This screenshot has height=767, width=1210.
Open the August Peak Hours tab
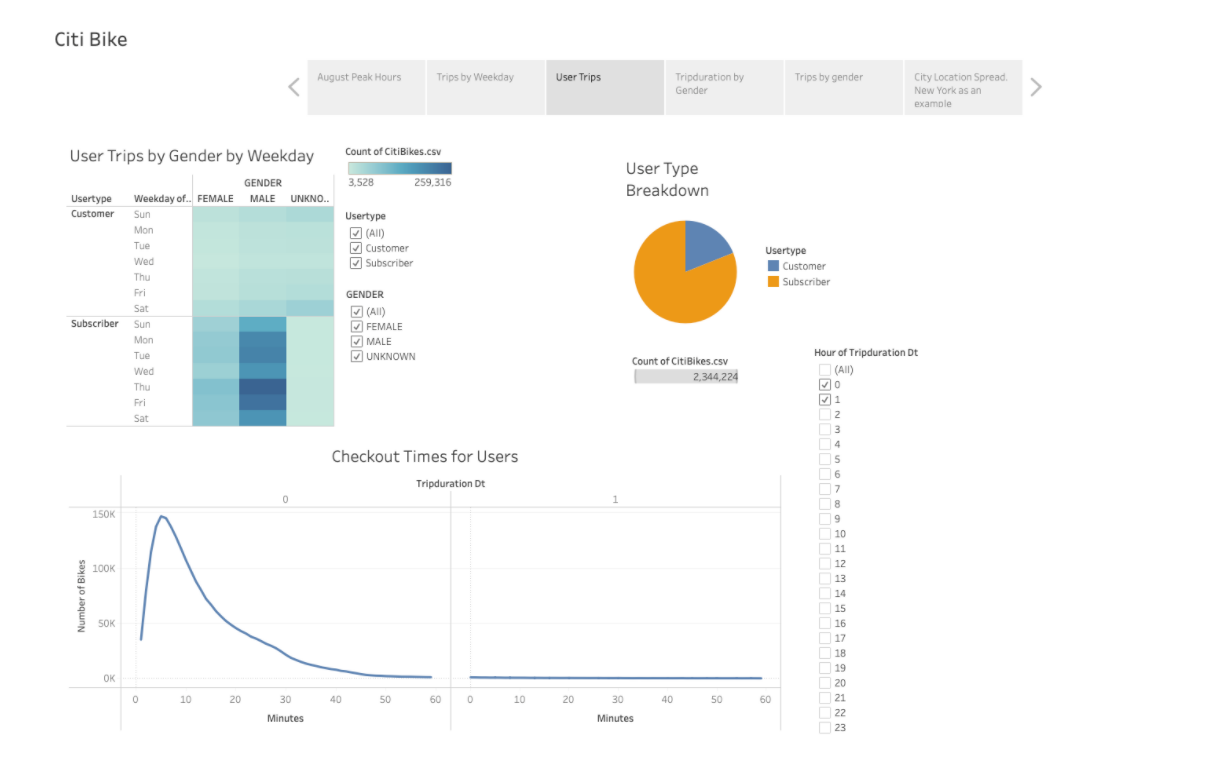[x=366, y=87]
